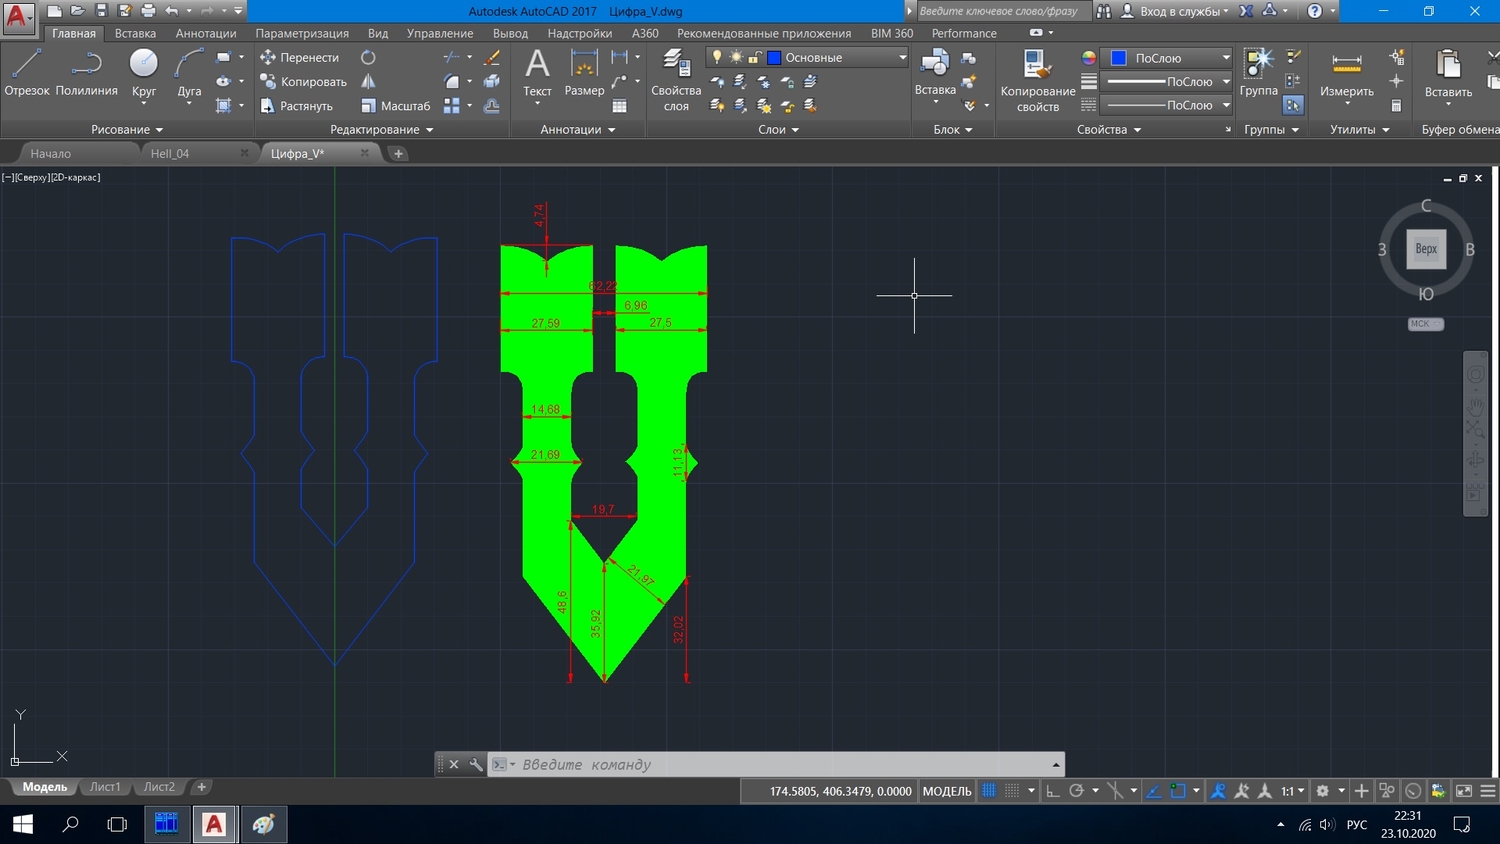Select the Отрезок line tool
The width and height of the screenshot is (1500, 844).
tap(26, 72)
